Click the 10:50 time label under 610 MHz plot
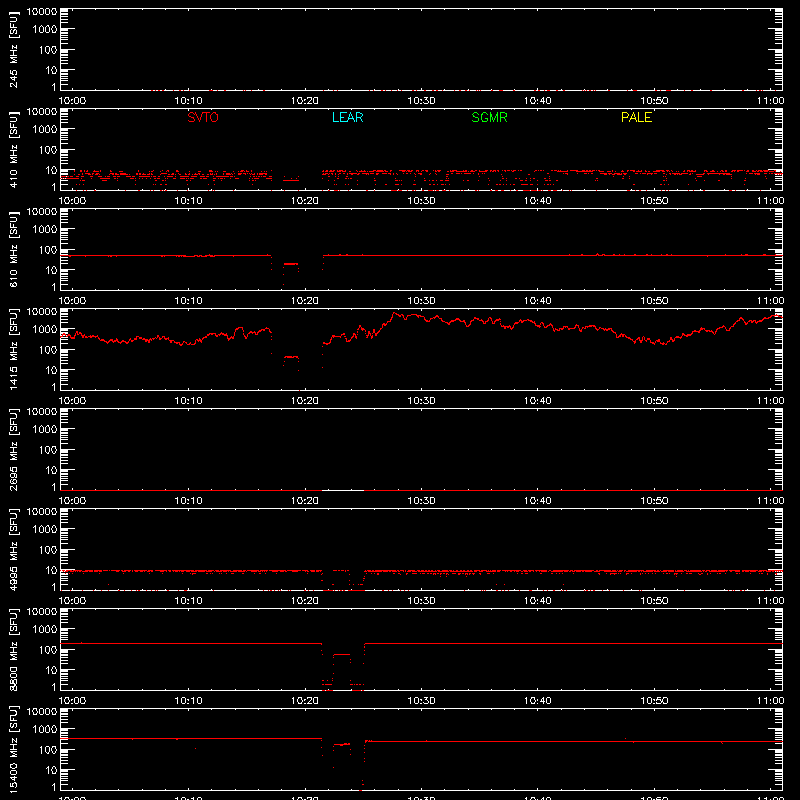This screenshot has width=800, height=800. click(x=654, y=301)
